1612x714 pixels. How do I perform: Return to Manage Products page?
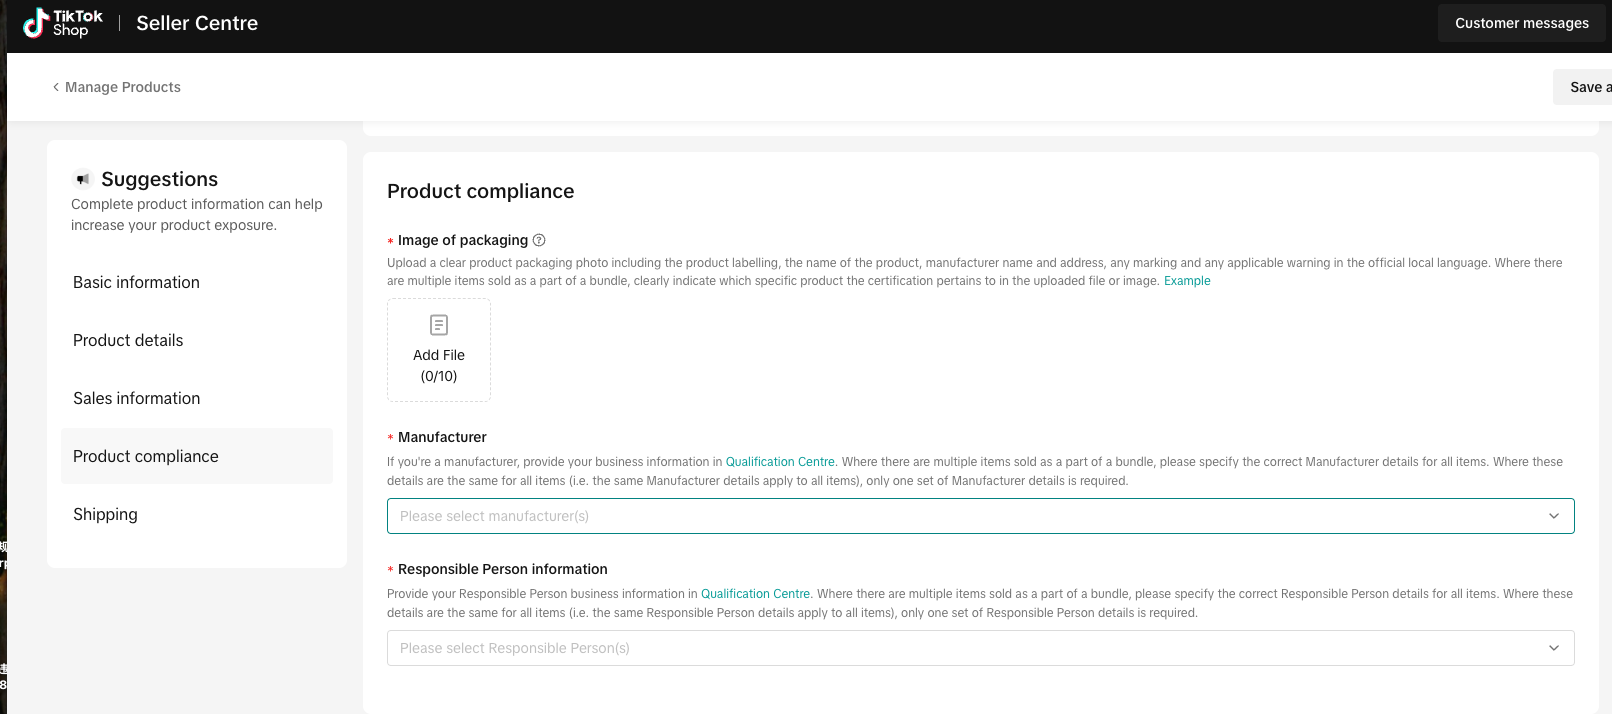[x=123, y=87]
